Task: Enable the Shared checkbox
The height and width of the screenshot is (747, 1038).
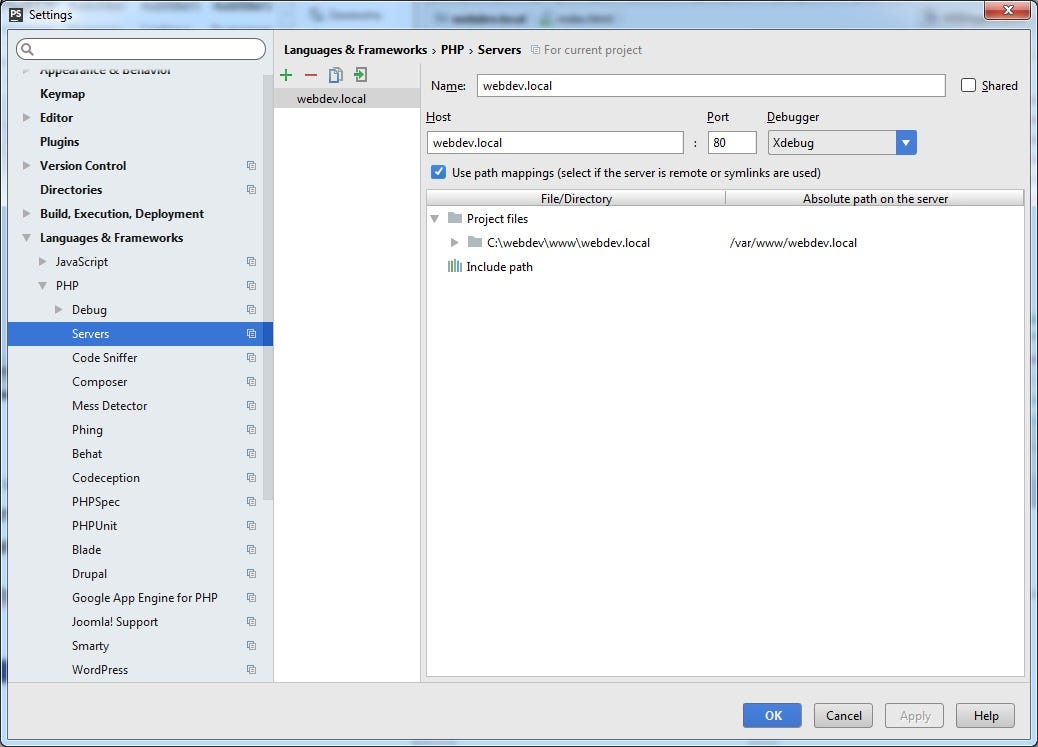Action: (967, 85)
